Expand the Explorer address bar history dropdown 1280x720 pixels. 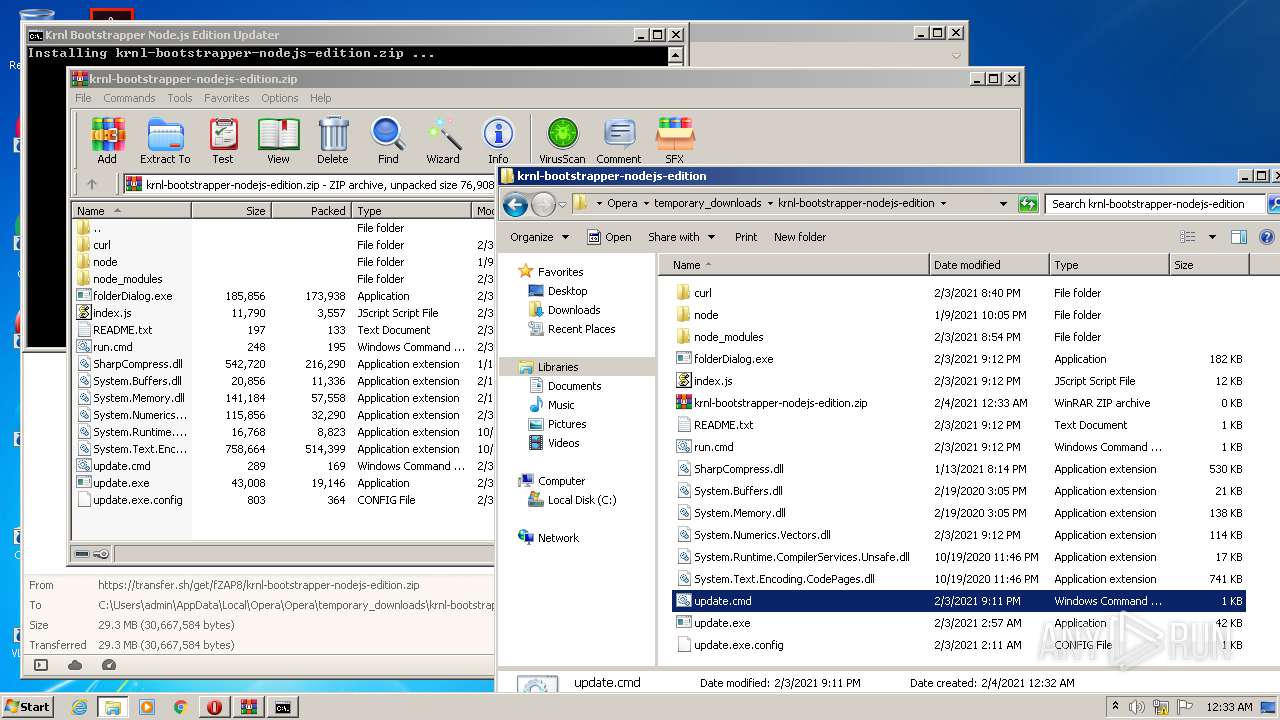click(x=1003, y=204)
